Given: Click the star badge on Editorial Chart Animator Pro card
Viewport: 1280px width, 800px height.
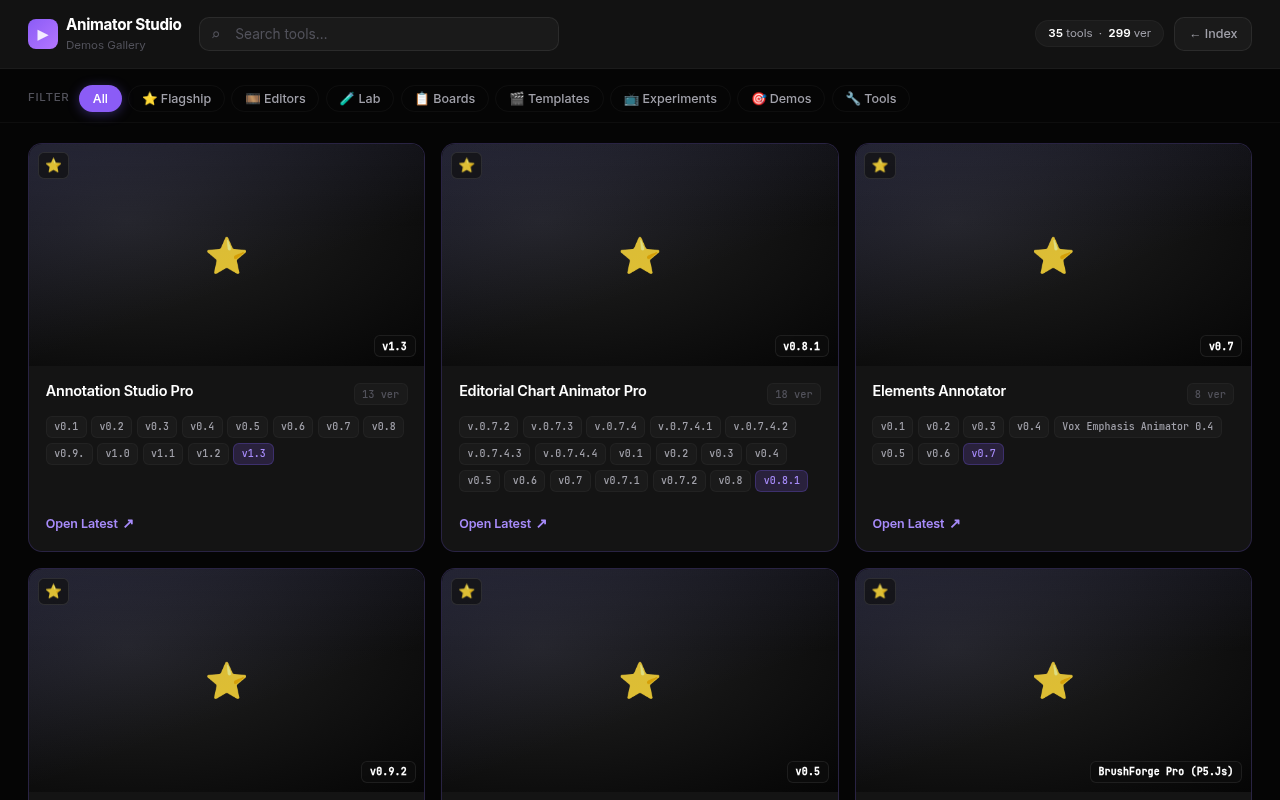Looking at the screenshot, I should (466, 165).
